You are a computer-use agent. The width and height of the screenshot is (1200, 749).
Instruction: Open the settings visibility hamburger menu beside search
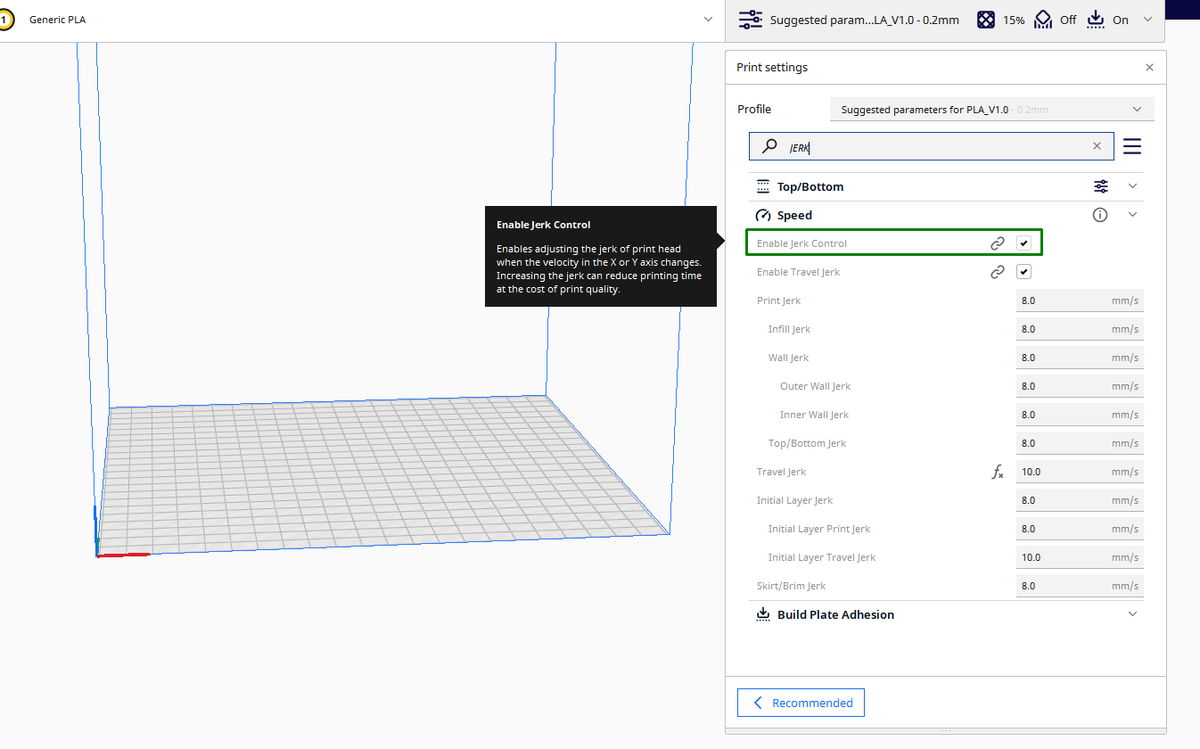pos(1131,146)
